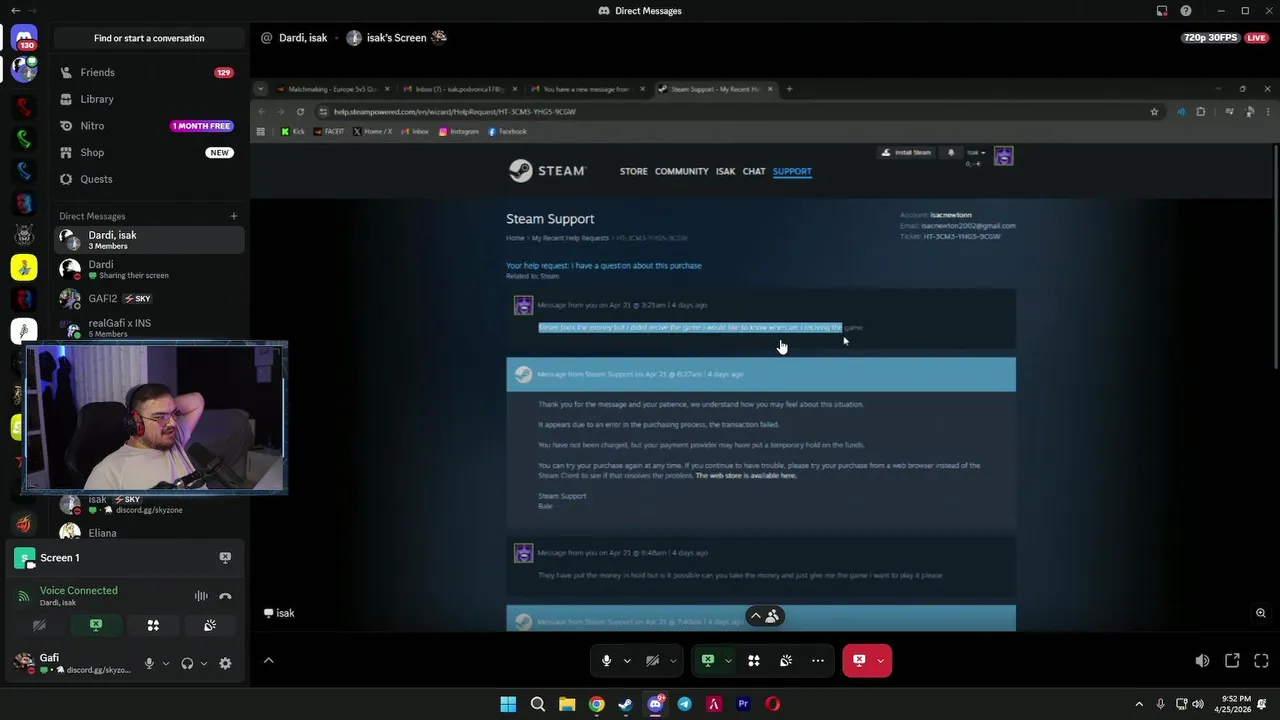Viewport: 1280px width, 720px height.
Task: Open more options ellipsis in call bar
Action: point(818,661)
